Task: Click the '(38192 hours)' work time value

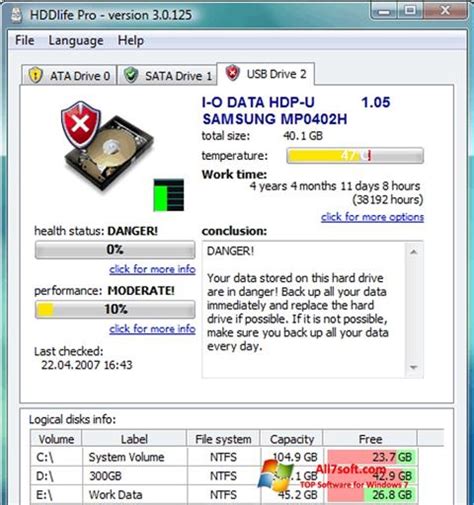Action: click(388, 200)
